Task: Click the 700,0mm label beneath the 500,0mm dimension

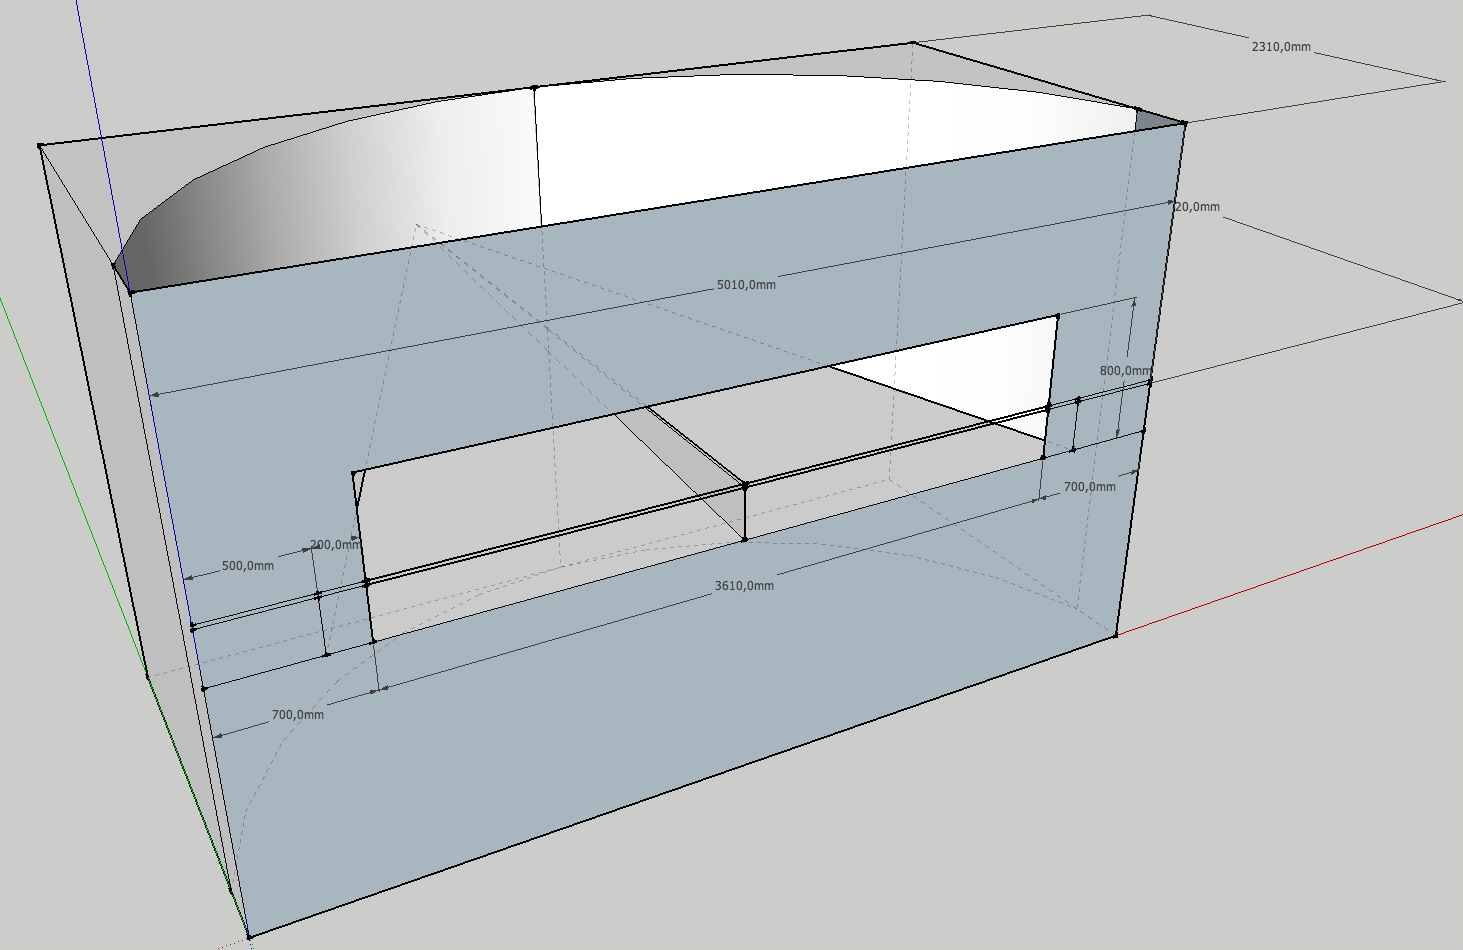Action: click(298, 715)
